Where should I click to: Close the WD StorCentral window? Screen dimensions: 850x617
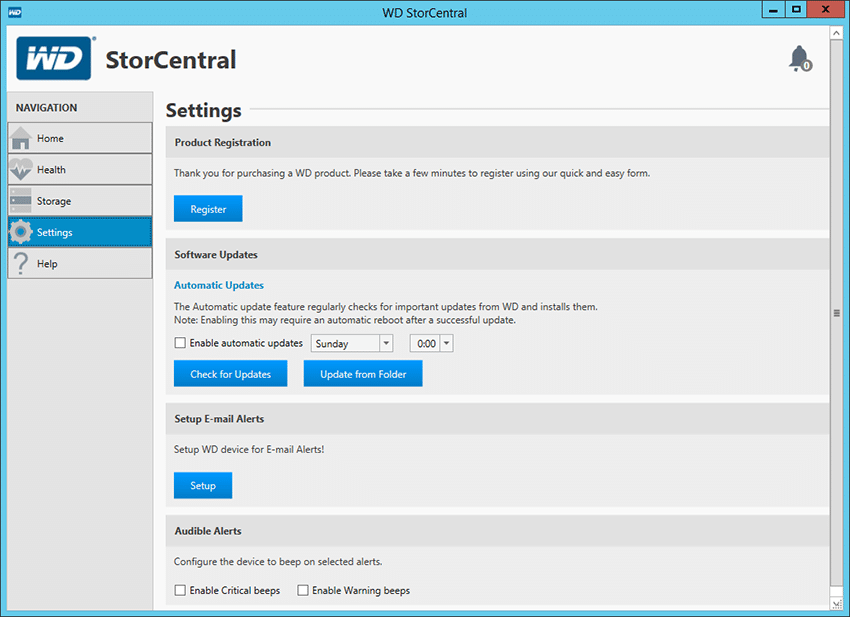click(826, 10)
